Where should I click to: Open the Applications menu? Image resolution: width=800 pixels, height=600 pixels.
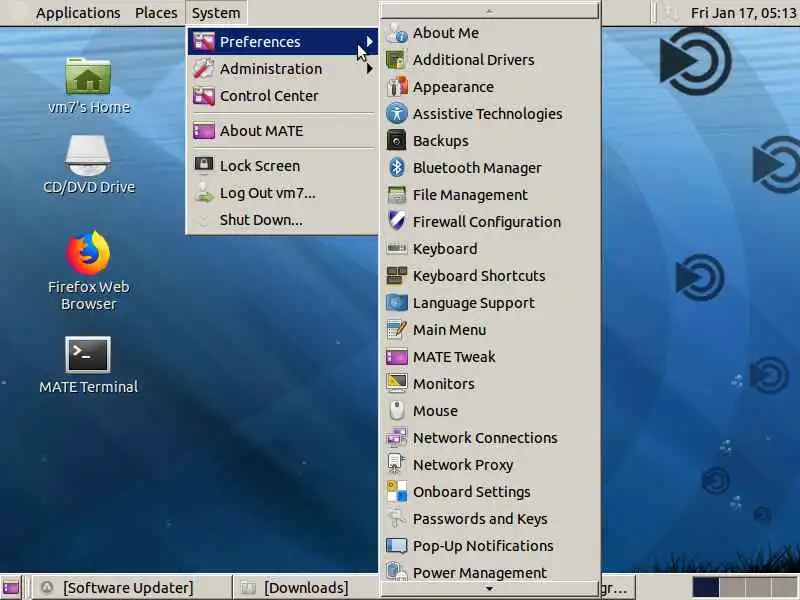pyautogui.click(x=78, y=13)
